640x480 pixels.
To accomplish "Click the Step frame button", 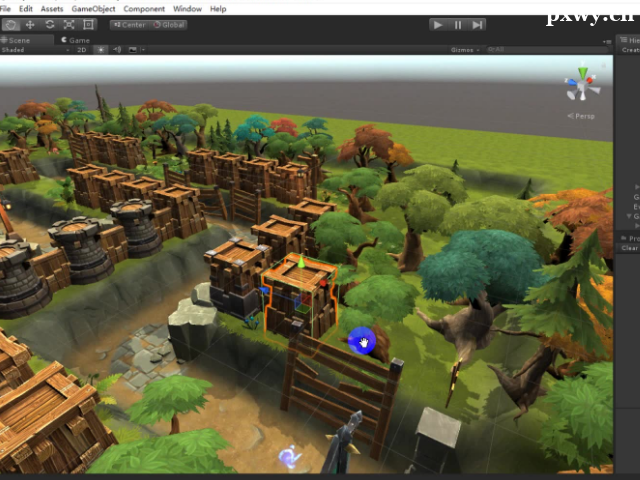I will click(478, 24).
